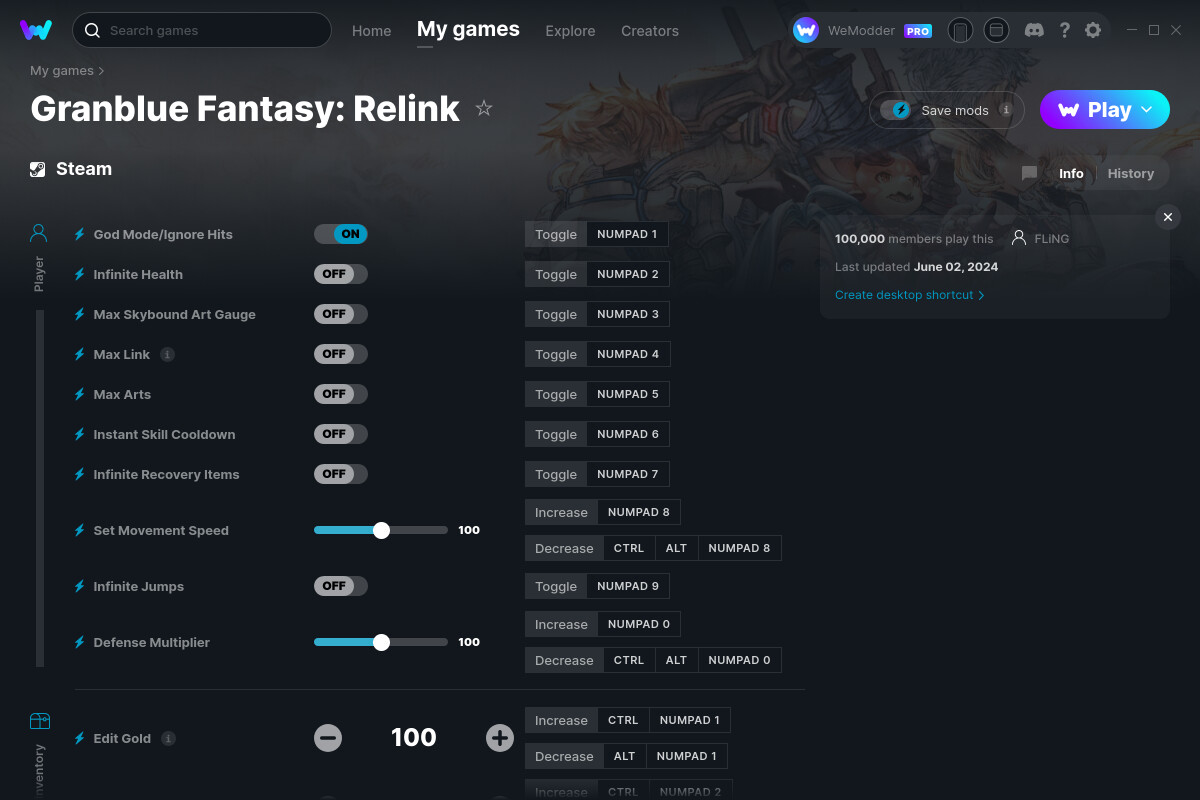The width and height of the screenshot is (1200, 800).
Task: Open the Play button dropdown arrow
Action: point(1145,110)
